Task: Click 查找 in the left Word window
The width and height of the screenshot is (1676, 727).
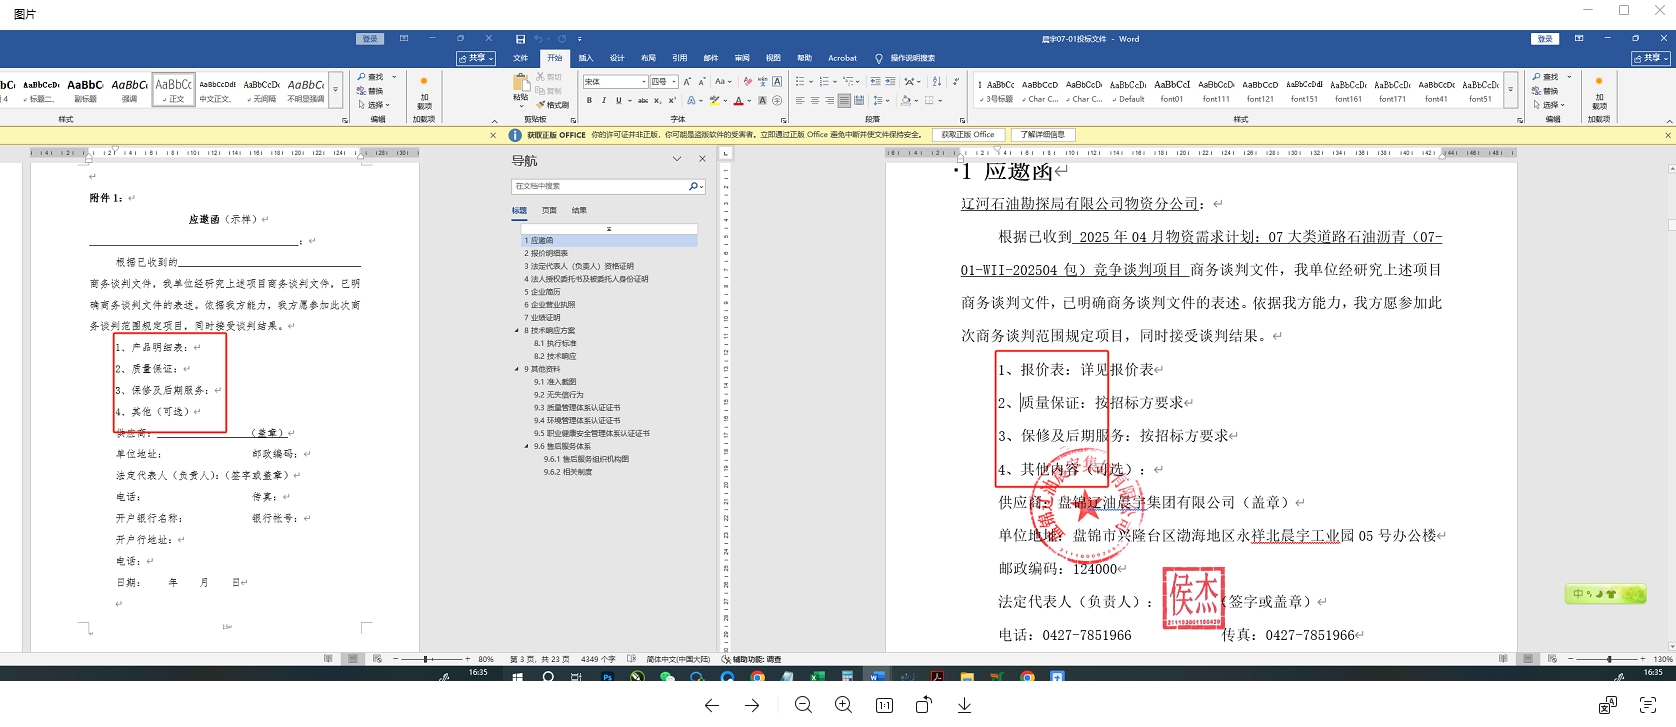Action: [x=370, y=77]
